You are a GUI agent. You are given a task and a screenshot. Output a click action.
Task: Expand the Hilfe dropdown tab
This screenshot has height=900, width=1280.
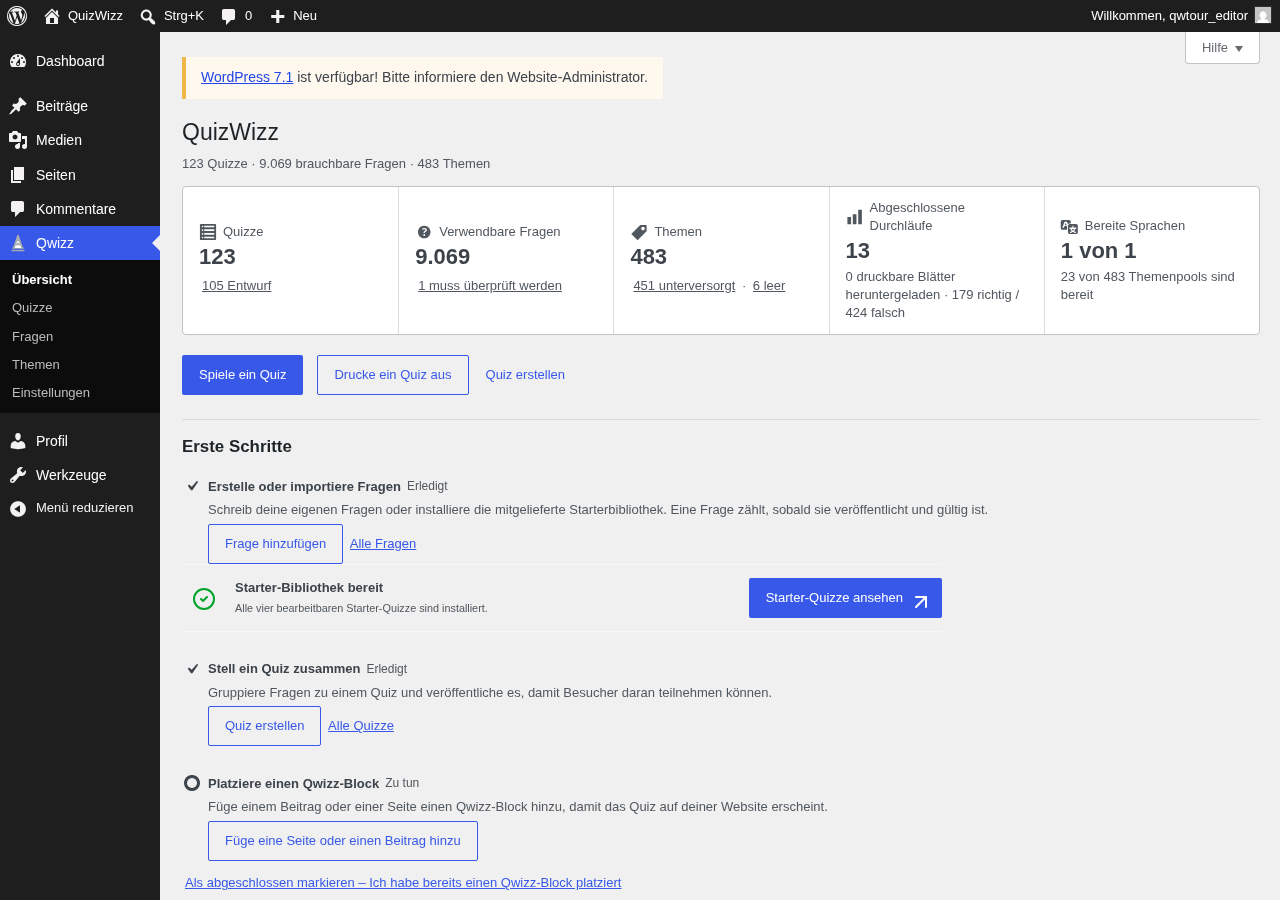[x=1222, y=47]
